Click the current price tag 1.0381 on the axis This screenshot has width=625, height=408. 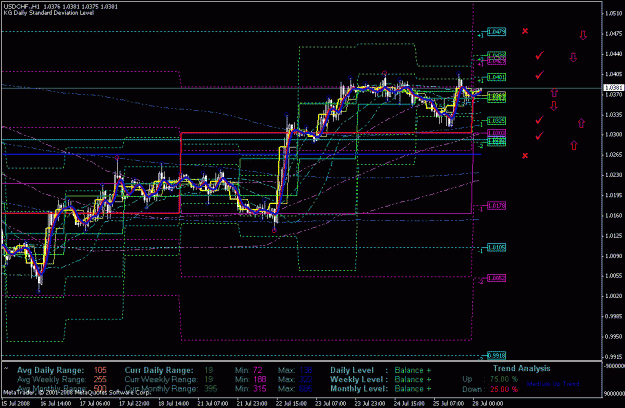point(614,88)
